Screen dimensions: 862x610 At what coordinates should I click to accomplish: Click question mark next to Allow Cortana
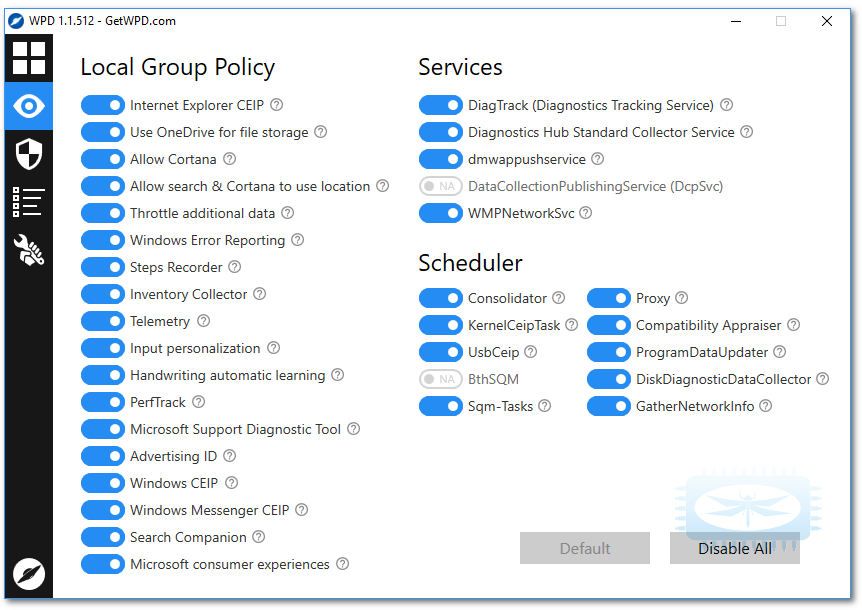click(229, 159)
